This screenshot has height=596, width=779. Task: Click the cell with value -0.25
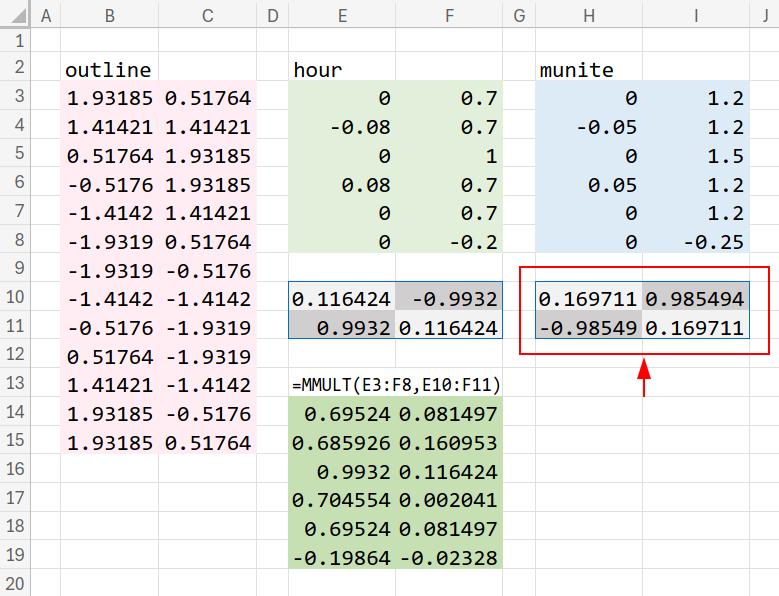point(696,242)
